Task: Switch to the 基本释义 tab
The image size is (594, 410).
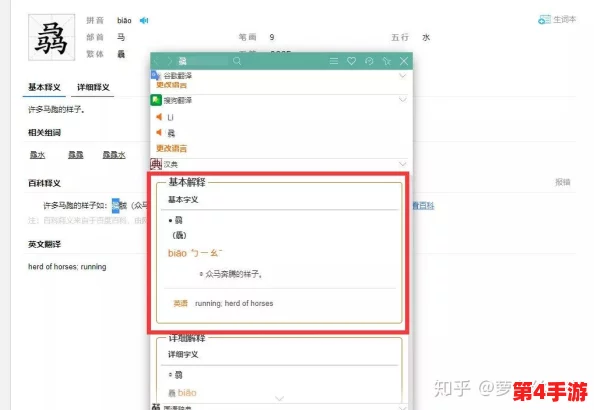Action: click(44, 87)
